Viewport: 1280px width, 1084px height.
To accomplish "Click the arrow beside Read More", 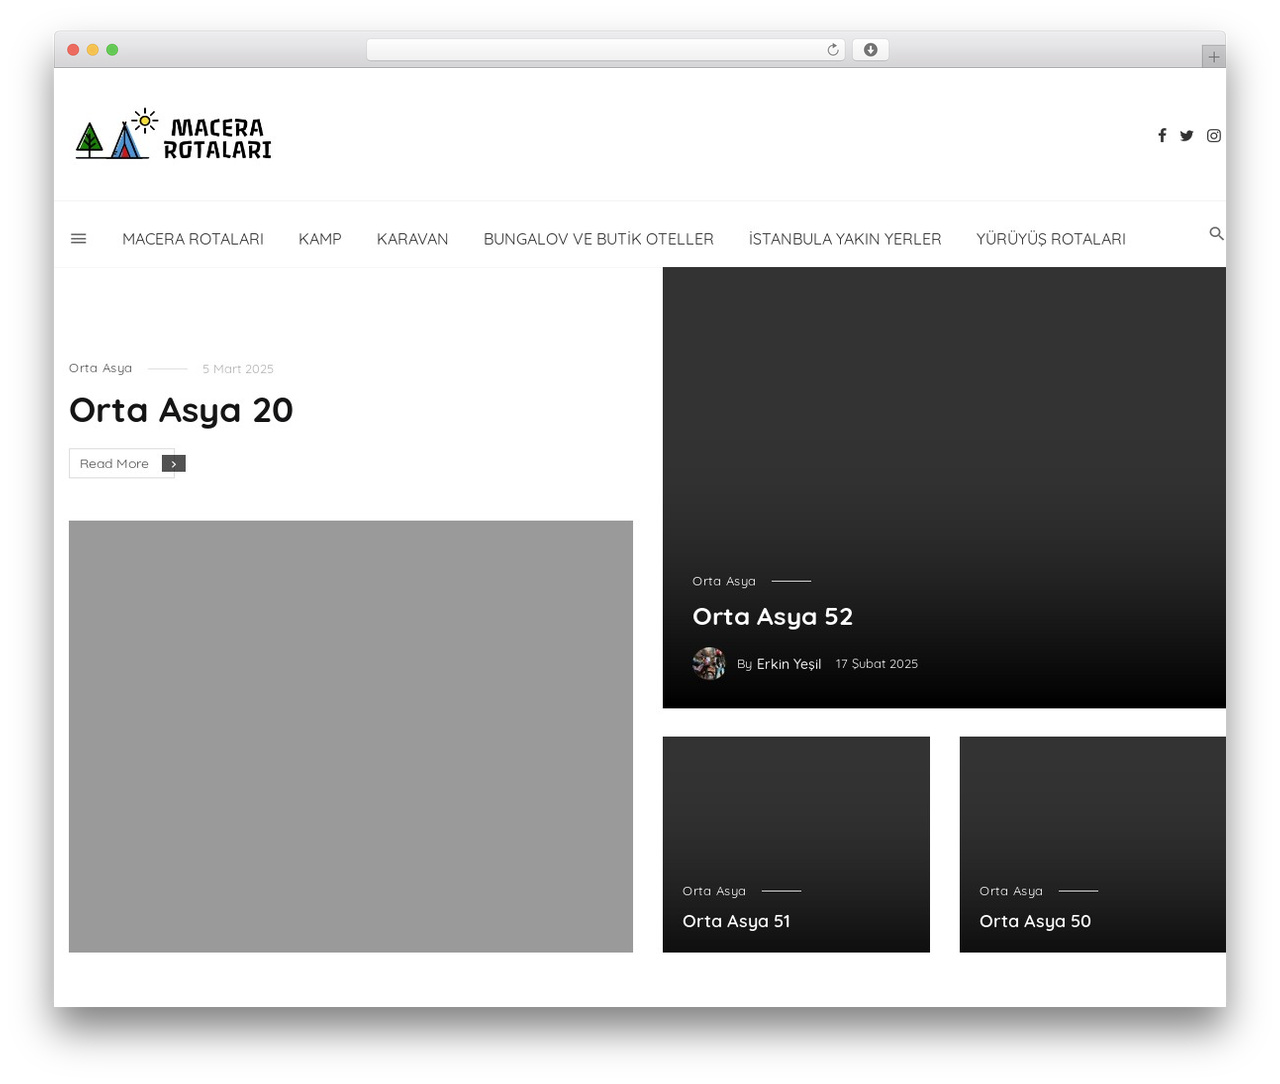I will [174, 464].
